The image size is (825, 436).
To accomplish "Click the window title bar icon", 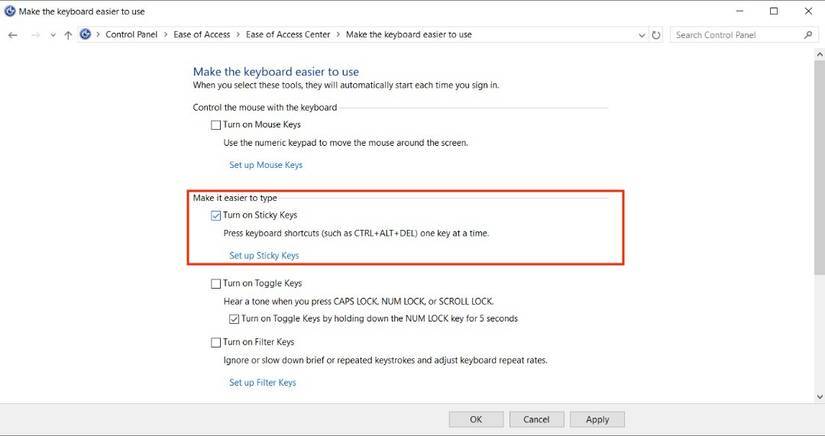I will point(9,11).
